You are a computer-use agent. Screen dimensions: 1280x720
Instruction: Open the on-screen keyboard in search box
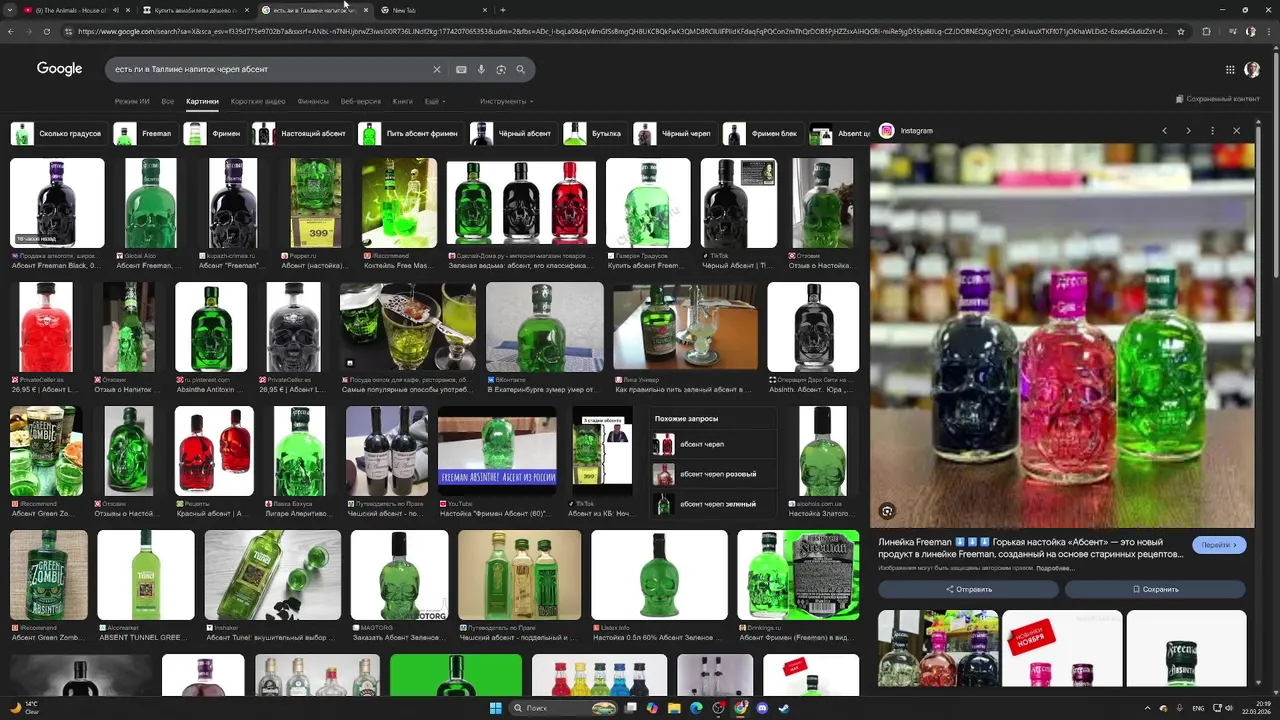pos(461,70)
